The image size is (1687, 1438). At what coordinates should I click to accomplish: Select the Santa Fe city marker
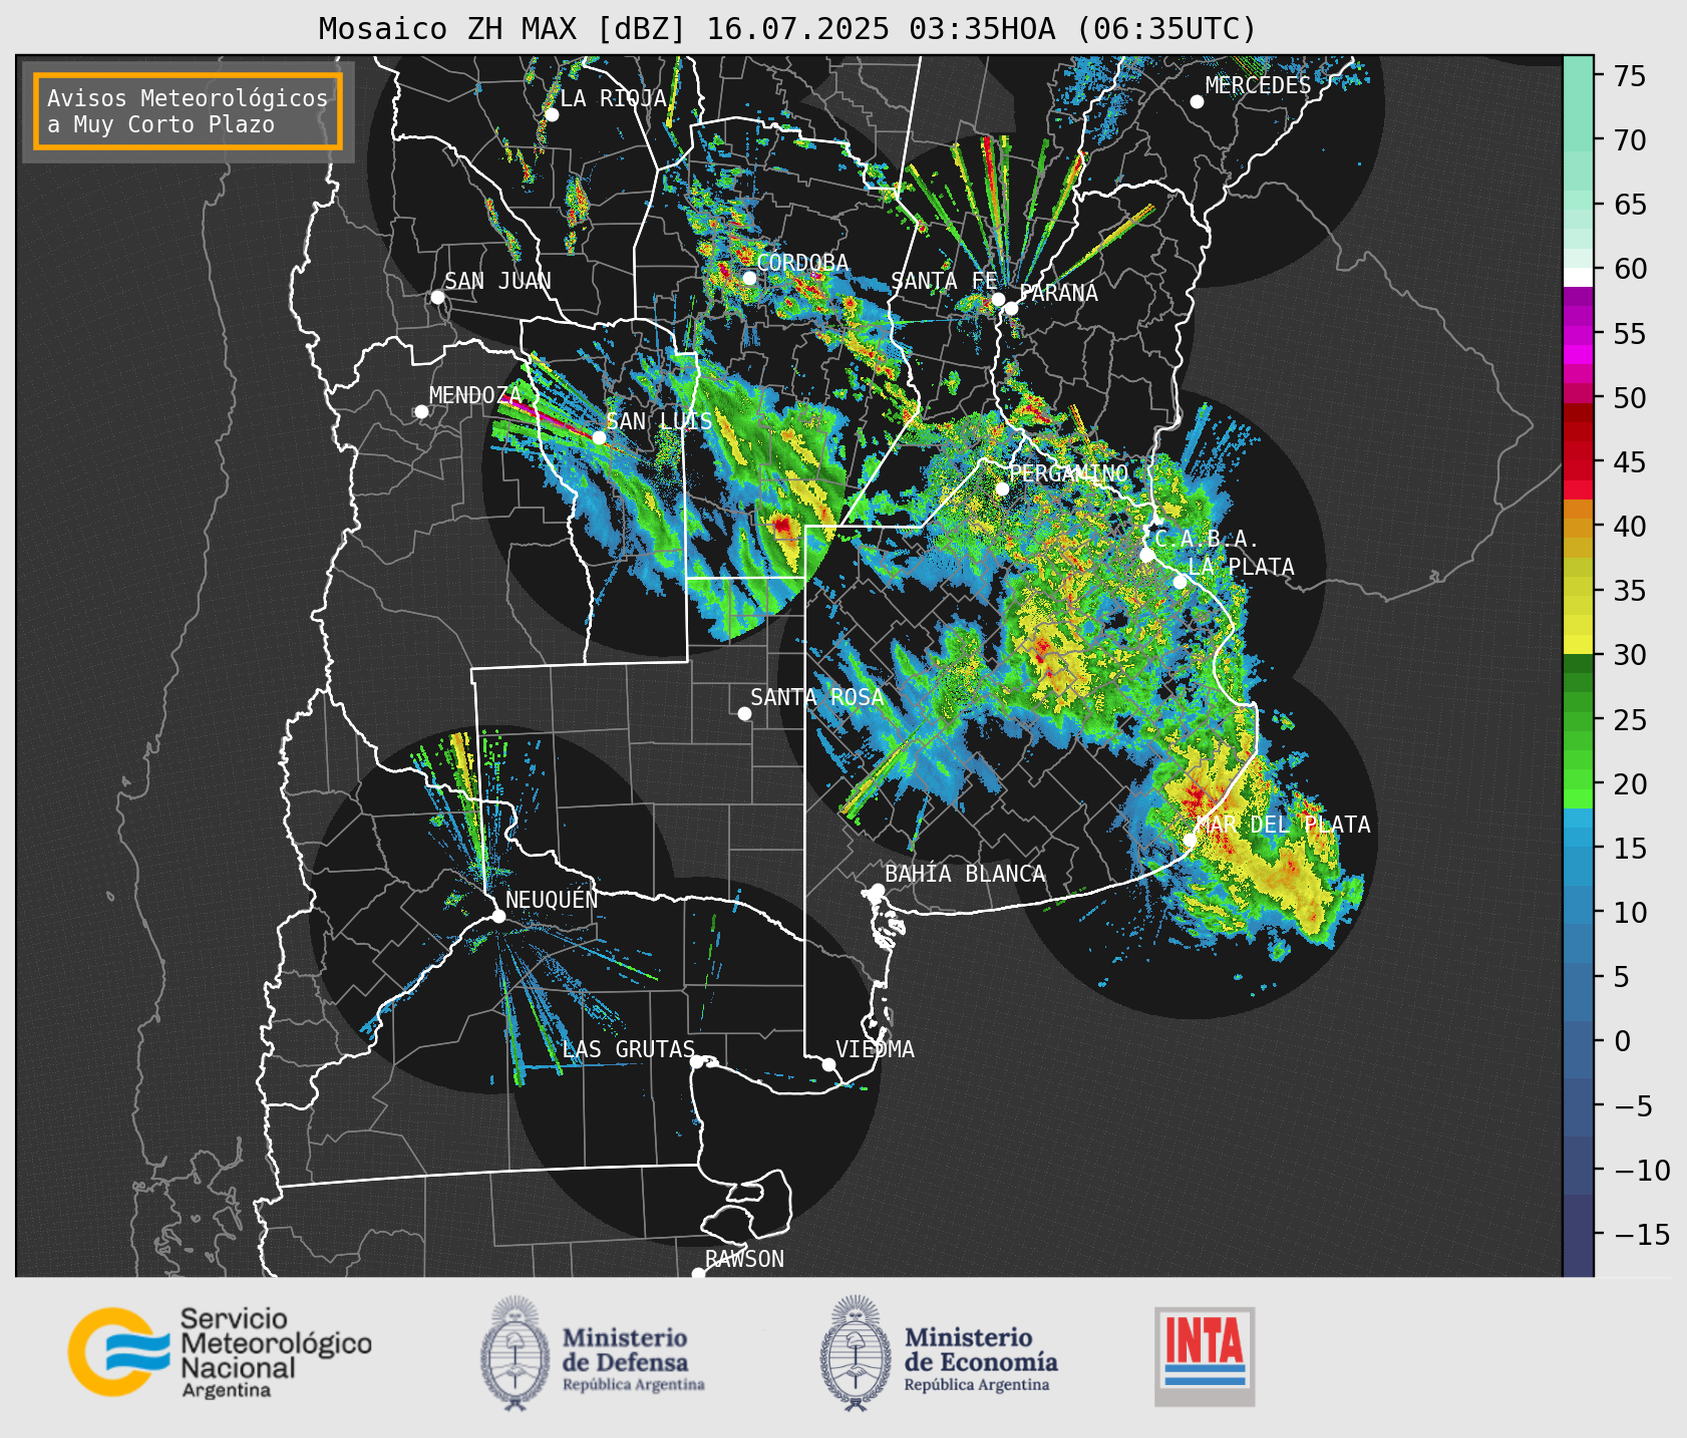point(998,299)
